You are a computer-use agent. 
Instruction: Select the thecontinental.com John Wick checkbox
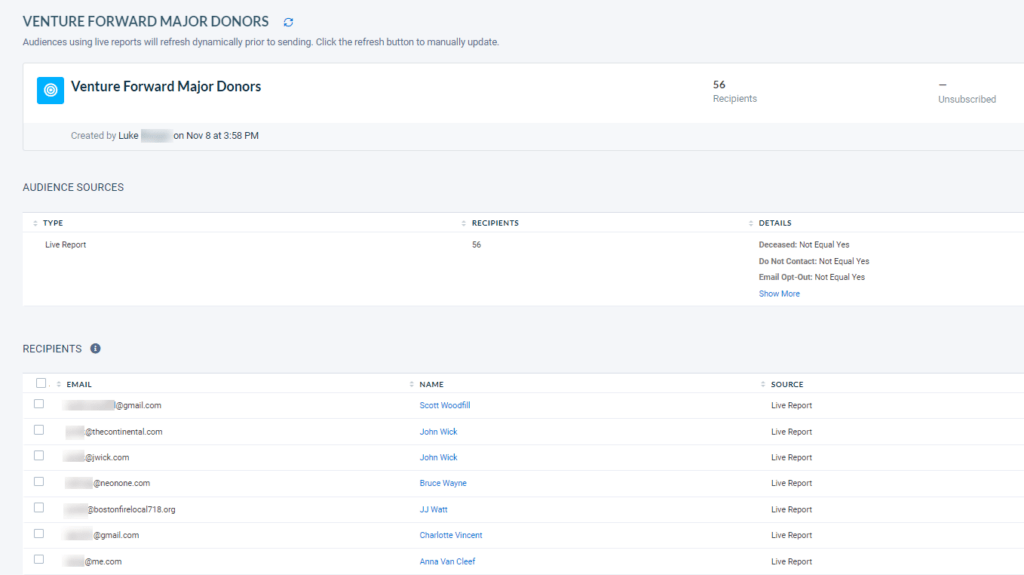click(x=39, y=430)
